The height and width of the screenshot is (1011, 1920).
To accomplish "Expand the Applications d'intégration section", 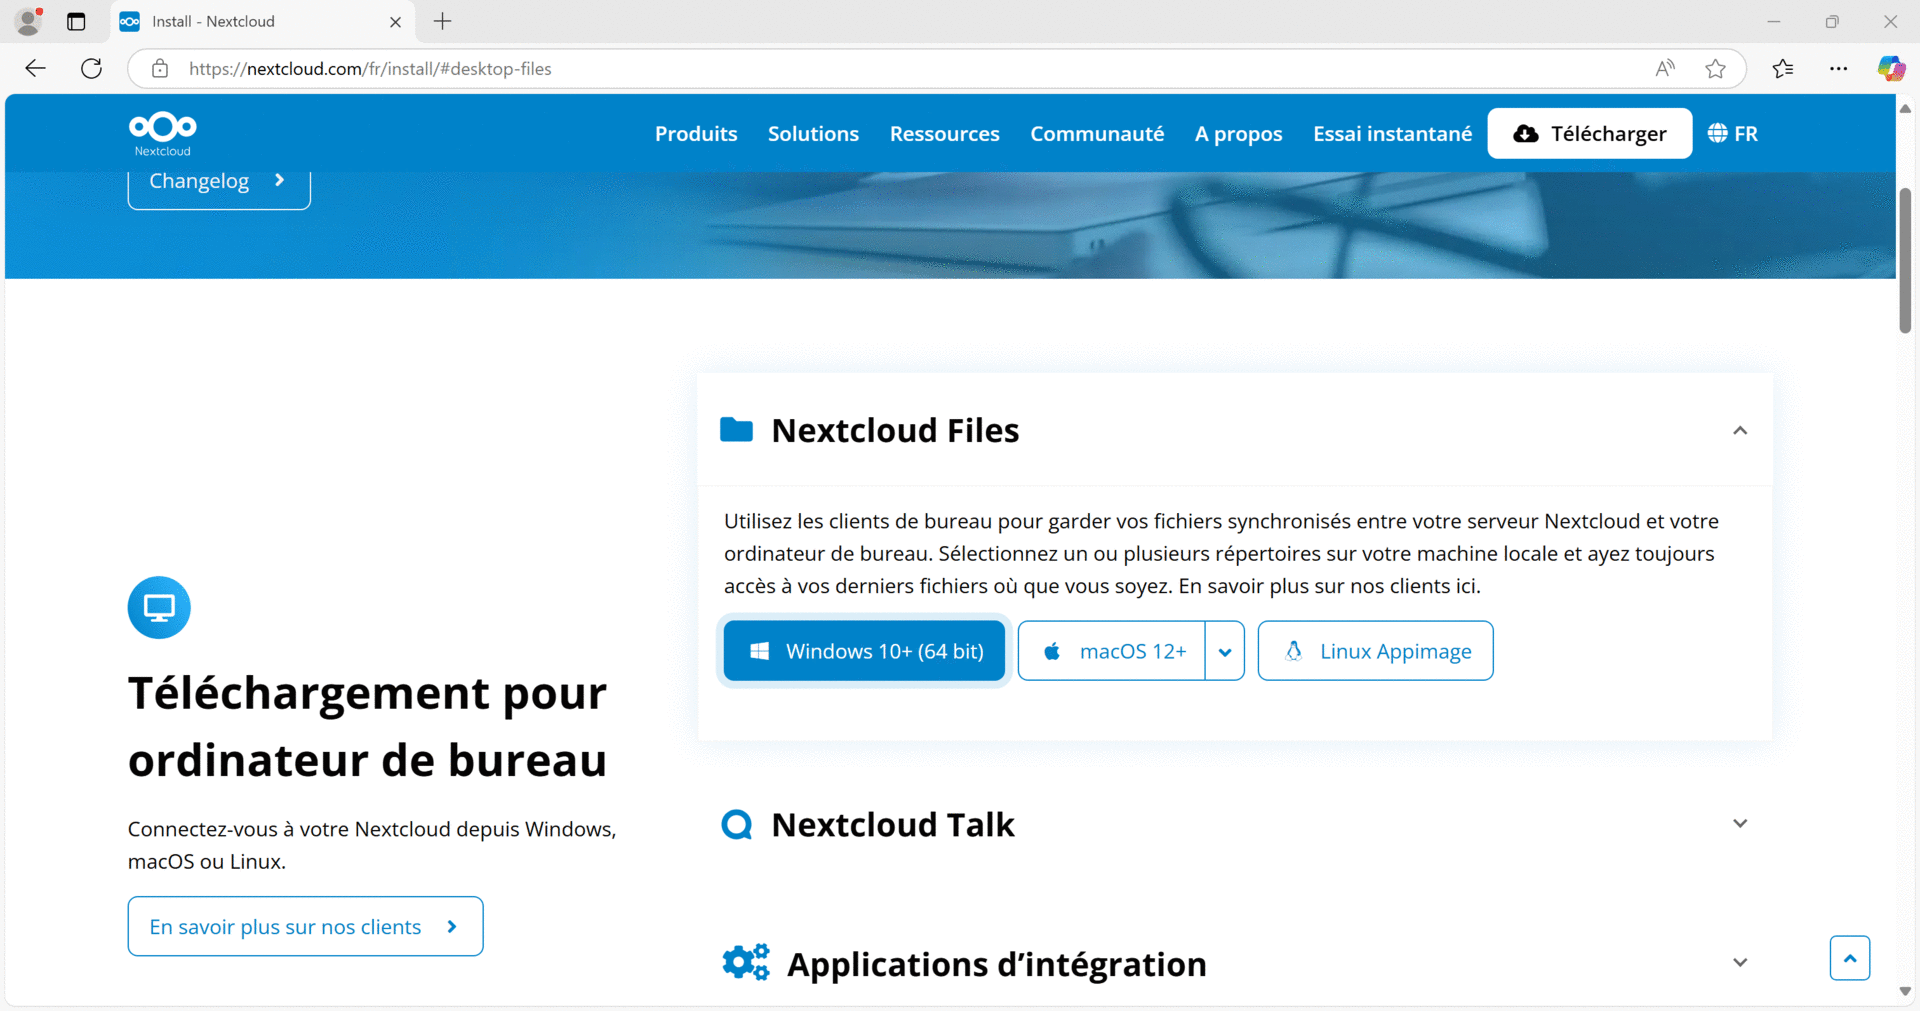I will pos(1740,962).
